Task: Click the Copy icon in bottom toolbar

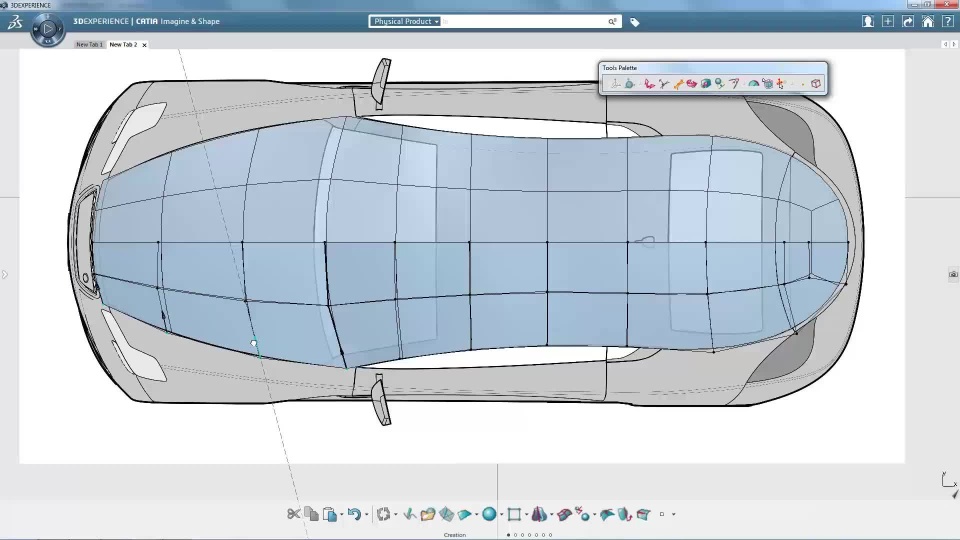Action: pyautogui.click(x=311, y=514)
